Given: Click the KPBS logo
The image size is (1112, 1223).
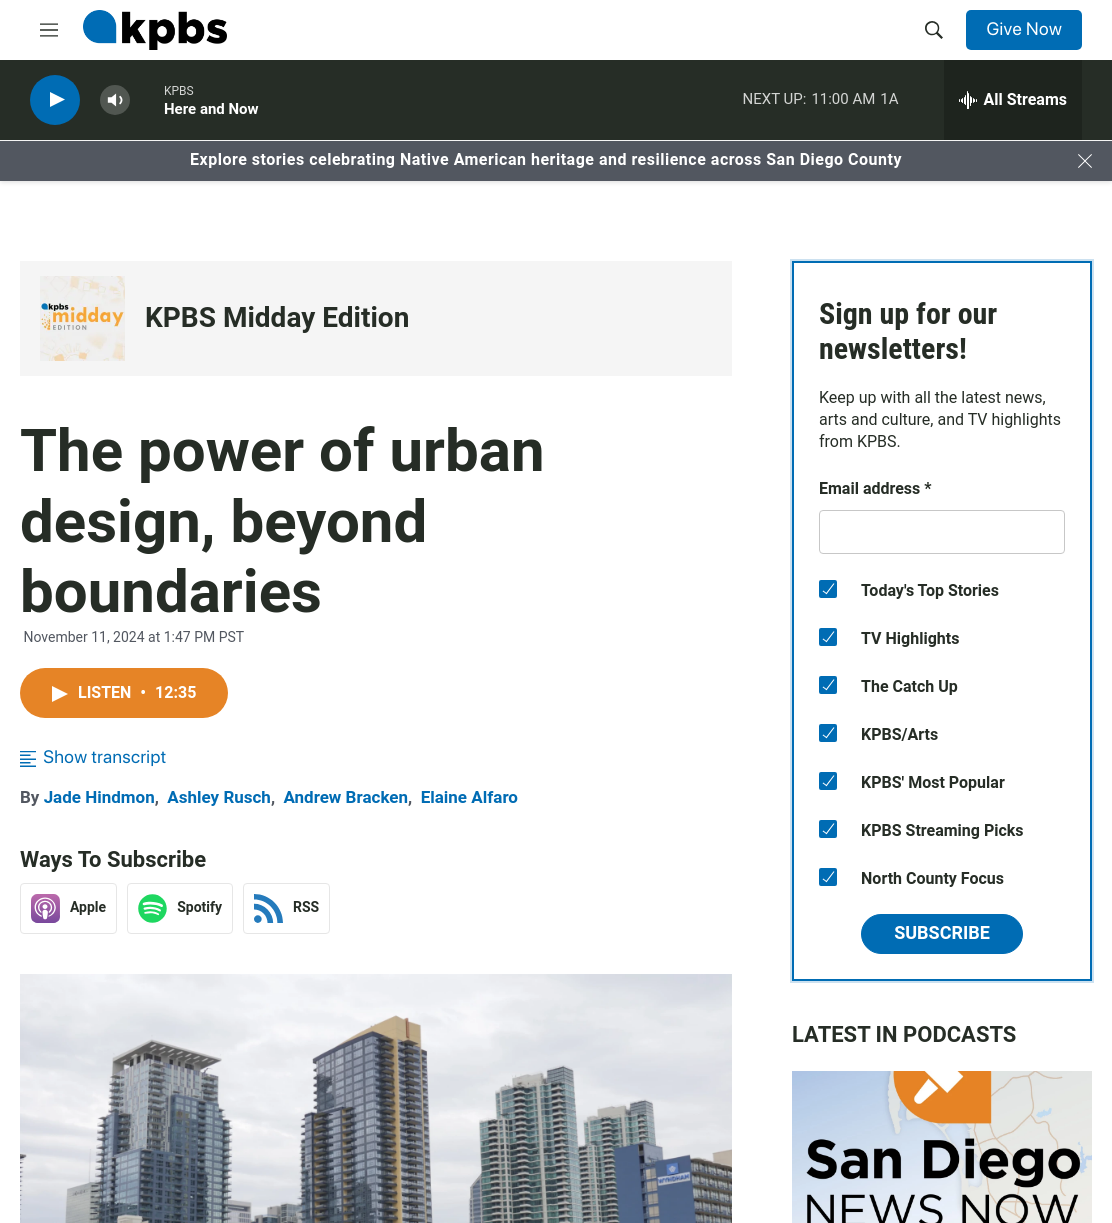Looking at the screenshot, I should click(x=155, y=29).
